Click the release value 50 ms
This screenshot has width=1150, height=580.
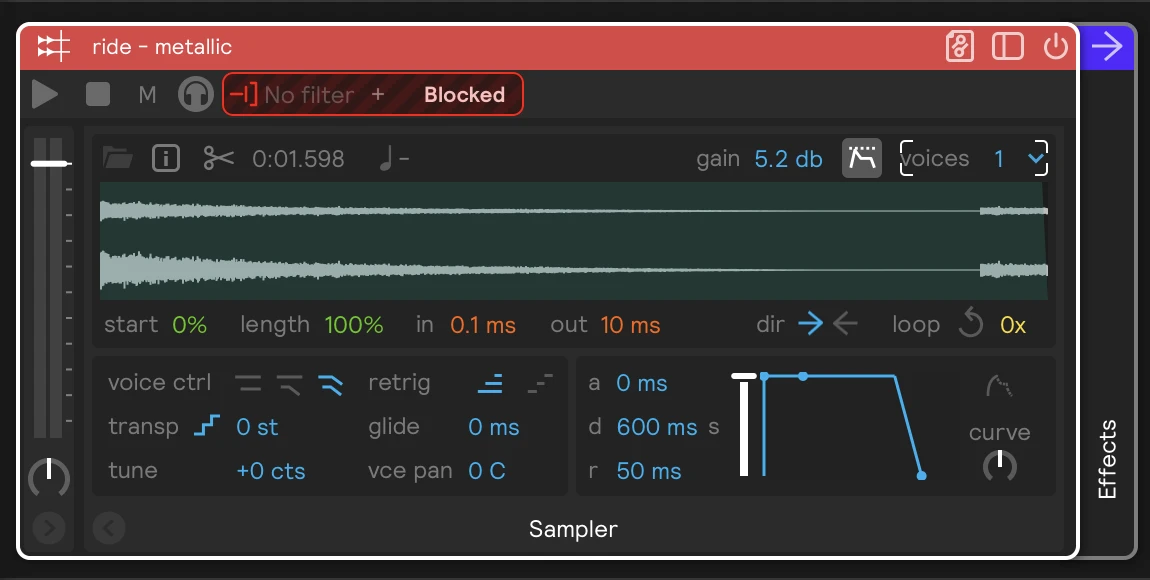(649, 471)
